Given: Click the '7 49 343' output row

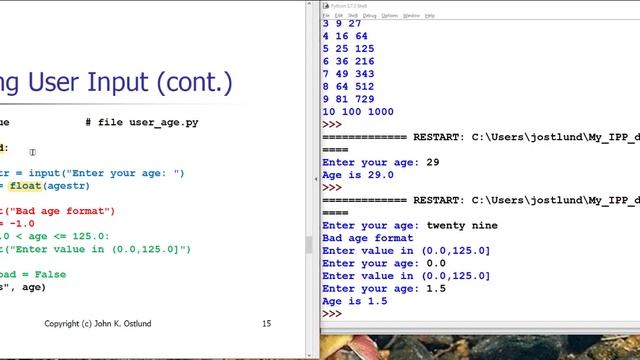Looking at the screenshot, I should 348,74.
